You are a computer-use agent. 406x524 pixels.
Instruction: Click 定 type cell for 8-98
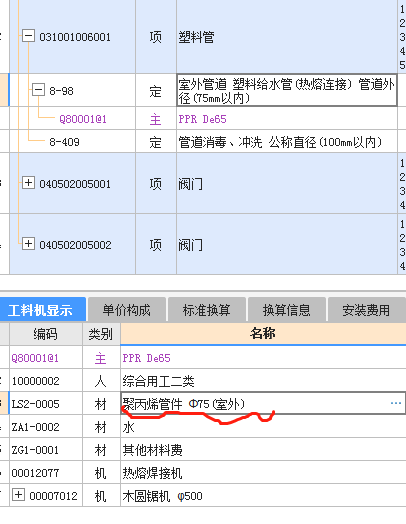pyautogui.click(x=156, y=91)
